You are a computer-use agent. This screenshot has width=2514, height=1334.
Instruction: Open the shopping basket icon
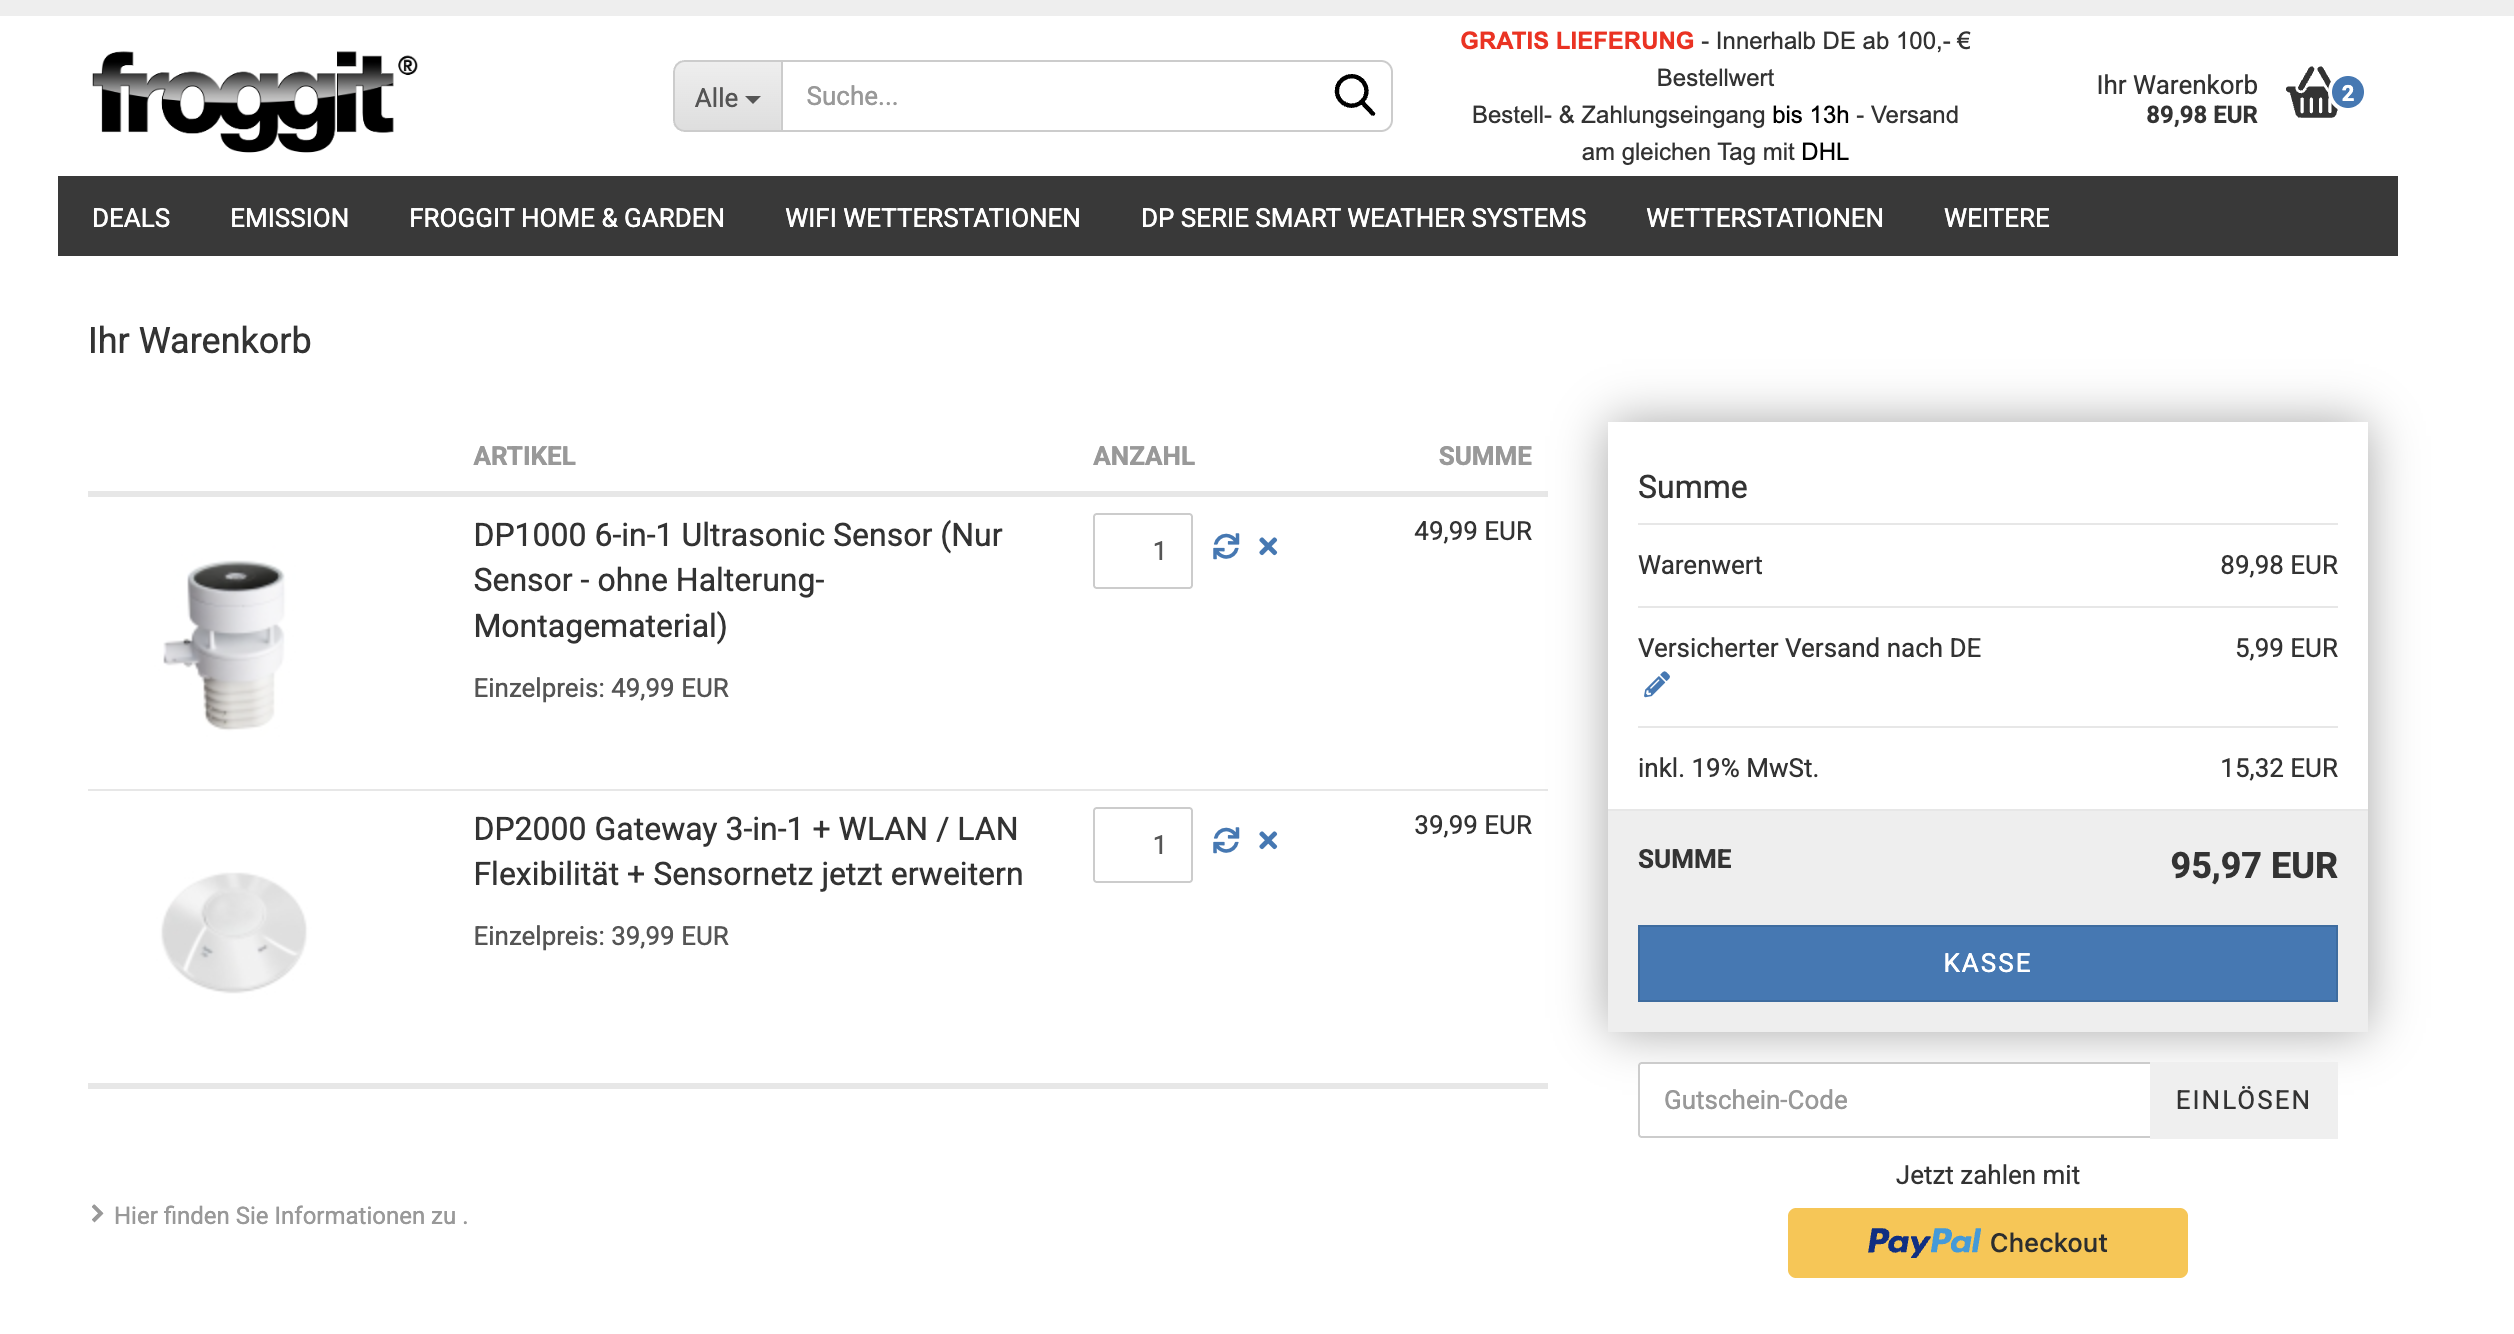pos(2312,93)
